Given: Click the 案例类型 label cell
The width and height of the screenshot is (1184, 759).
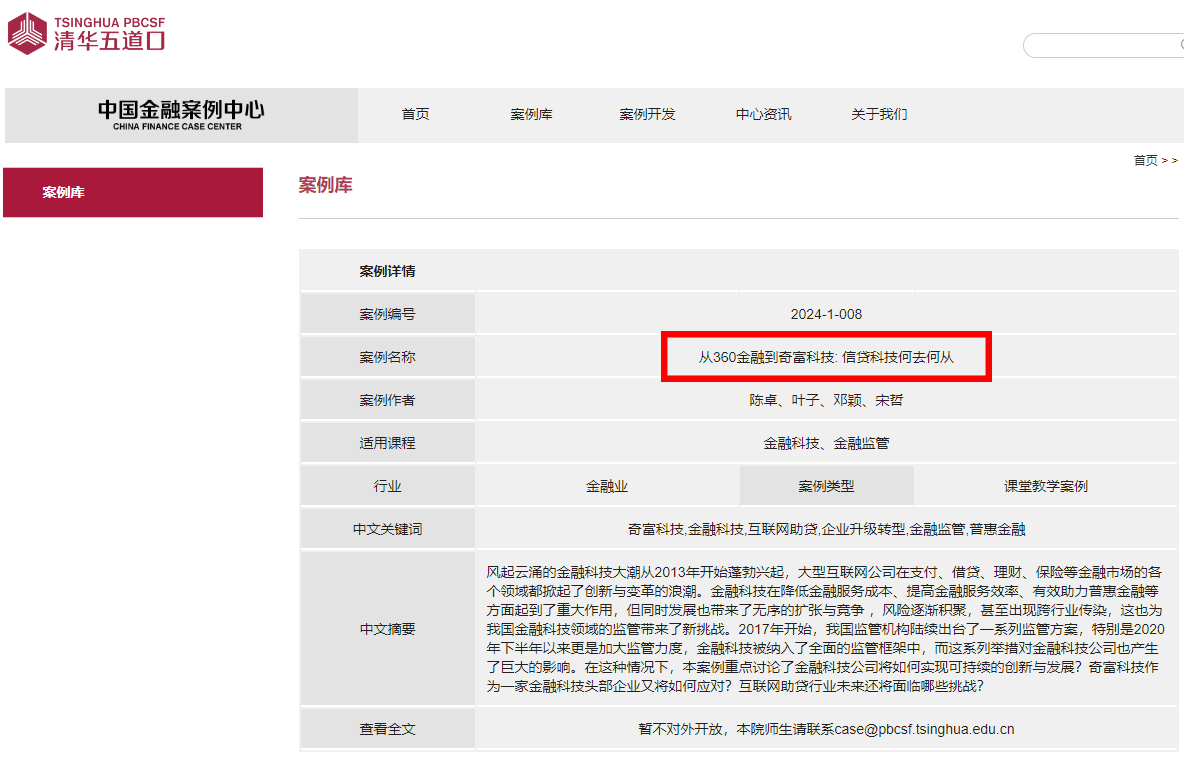Looking at the screenshot, I should tap(827, 486).
